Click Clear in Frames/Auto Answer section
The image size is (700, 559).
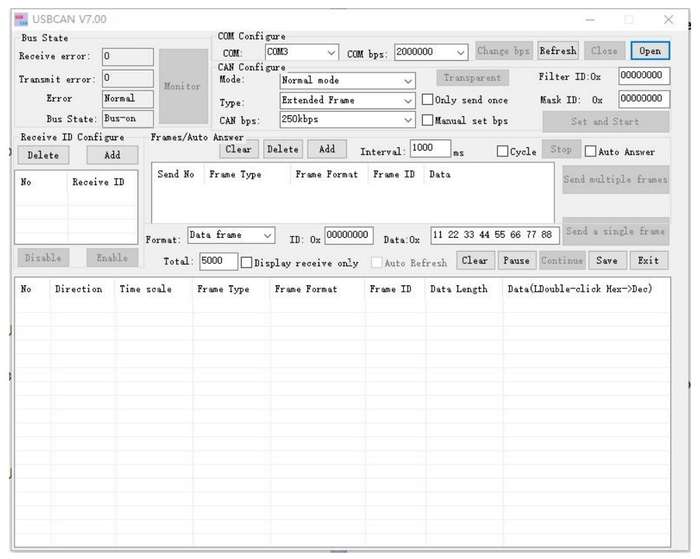click(x=238, y=149)
